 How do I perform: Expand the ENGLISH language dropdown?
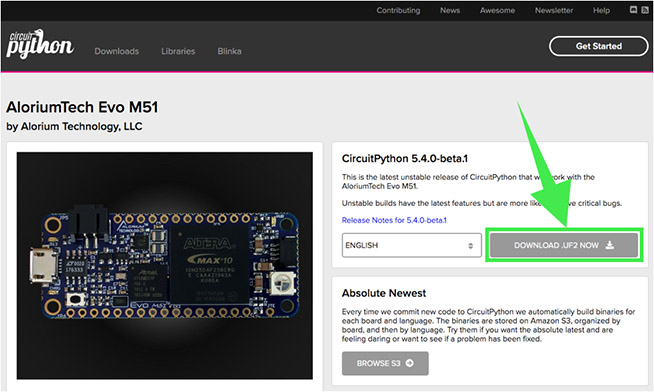point(412,245)
